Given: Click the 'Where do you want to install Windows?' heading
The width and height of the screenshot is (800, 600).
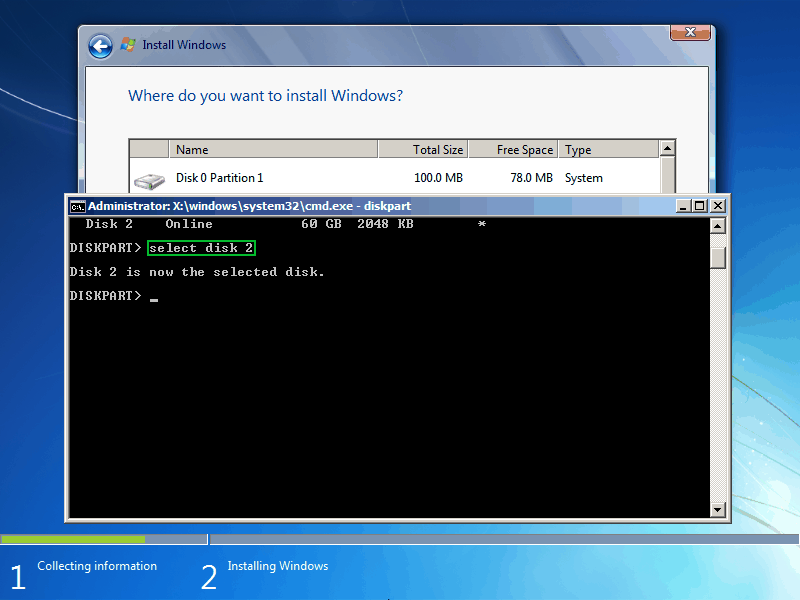Looking at the screenshot, I should tap(265, 95).
